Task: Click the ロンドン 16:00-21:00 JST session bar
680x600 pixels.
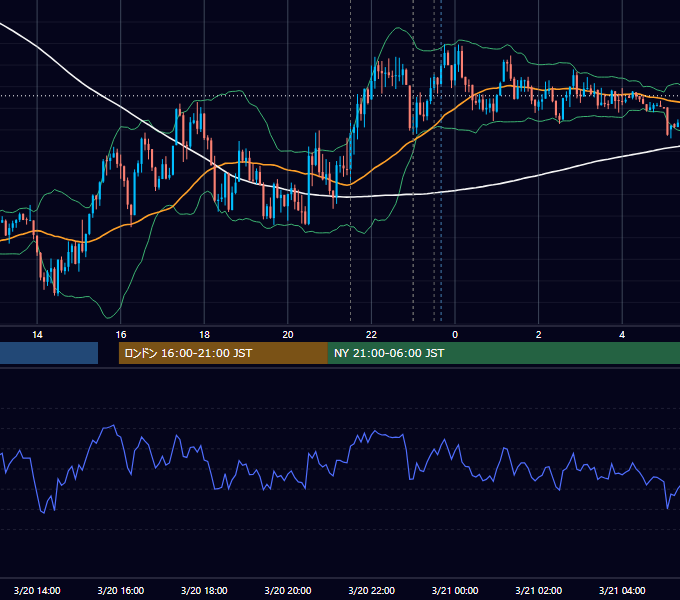Action: pyautogui.click(x=223, y=353)
